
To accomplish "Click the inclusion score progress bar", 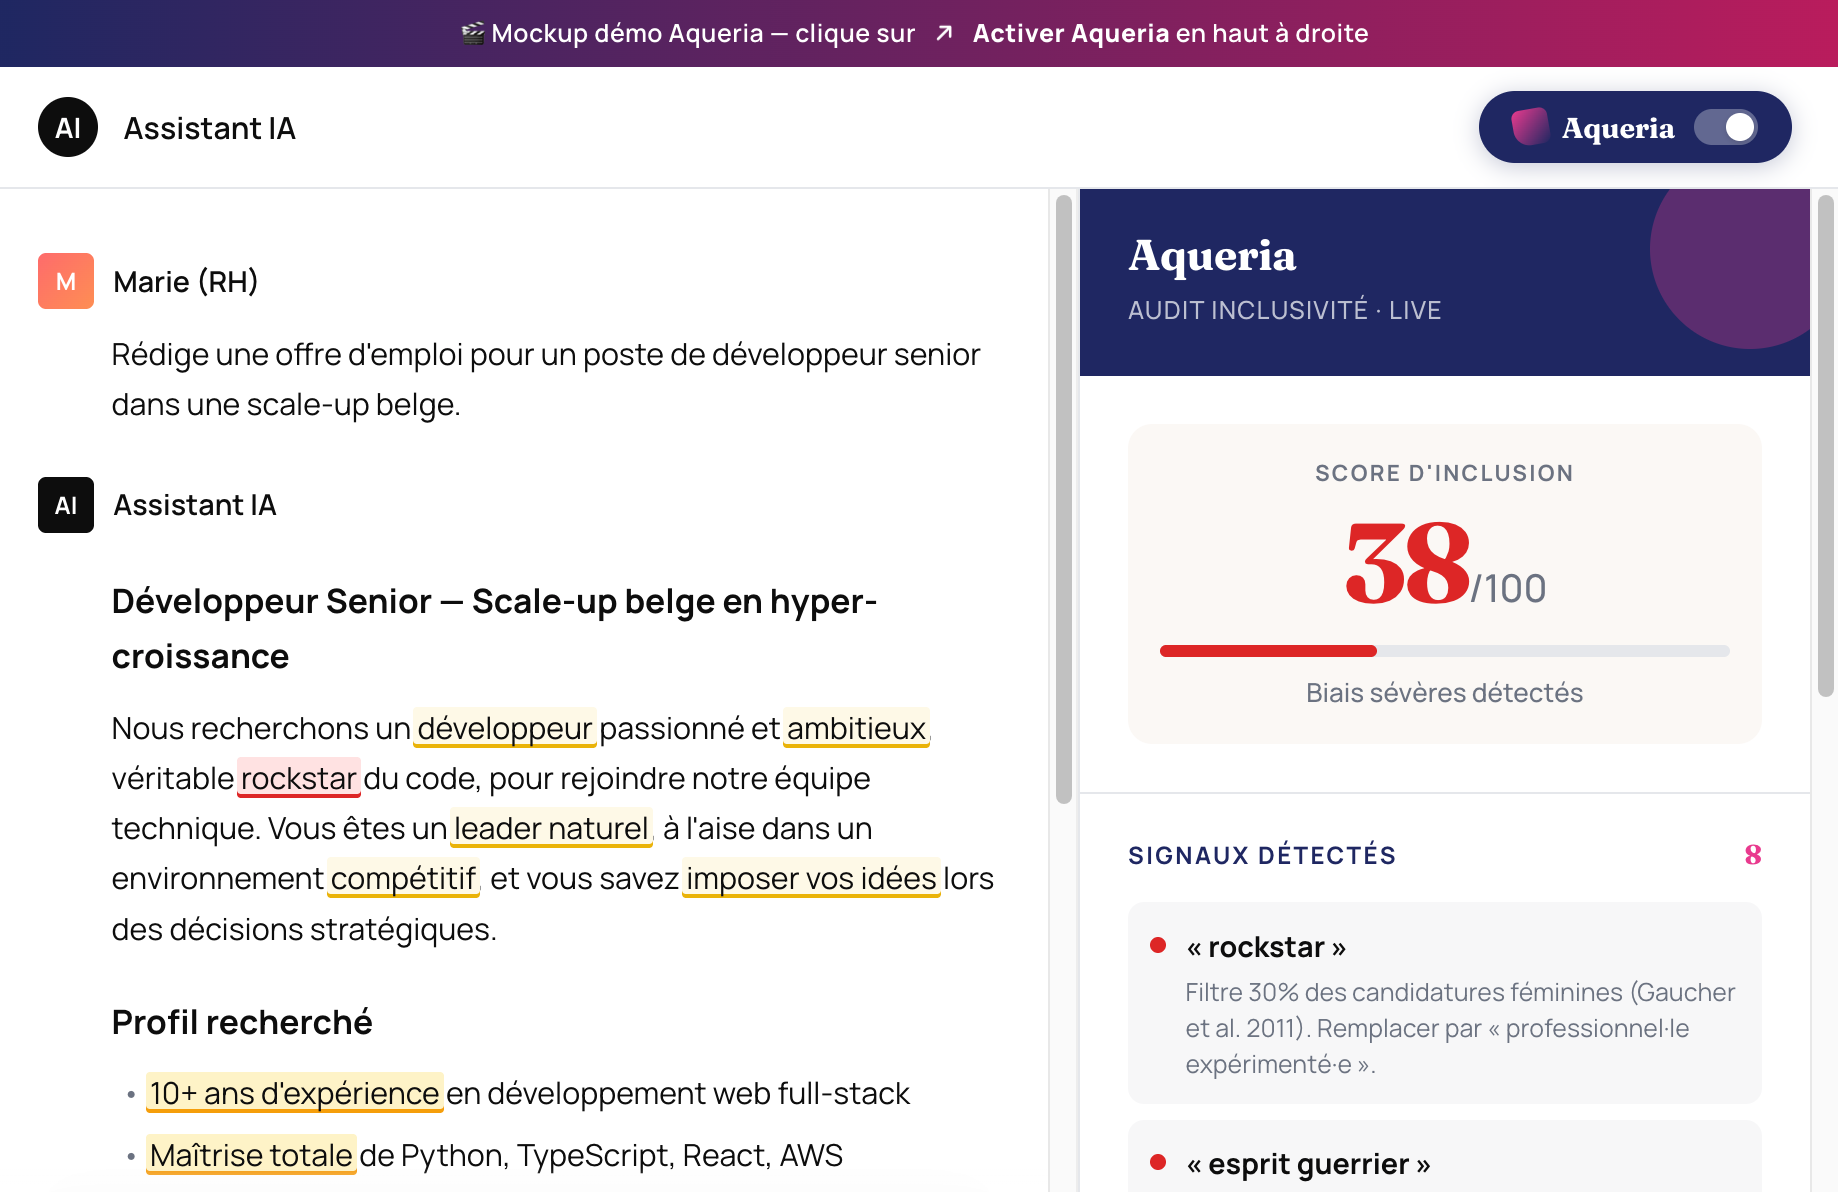I will [1444, 651].
